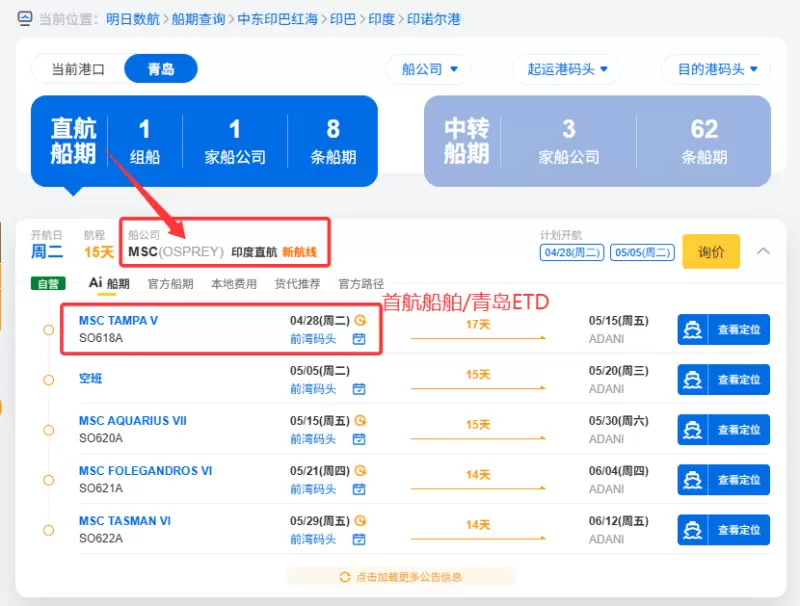Click the ship icon on MSC FOLEGANDROS VI's booking button
The height and width of the screenshot is (606, 800).
point(693,480)
